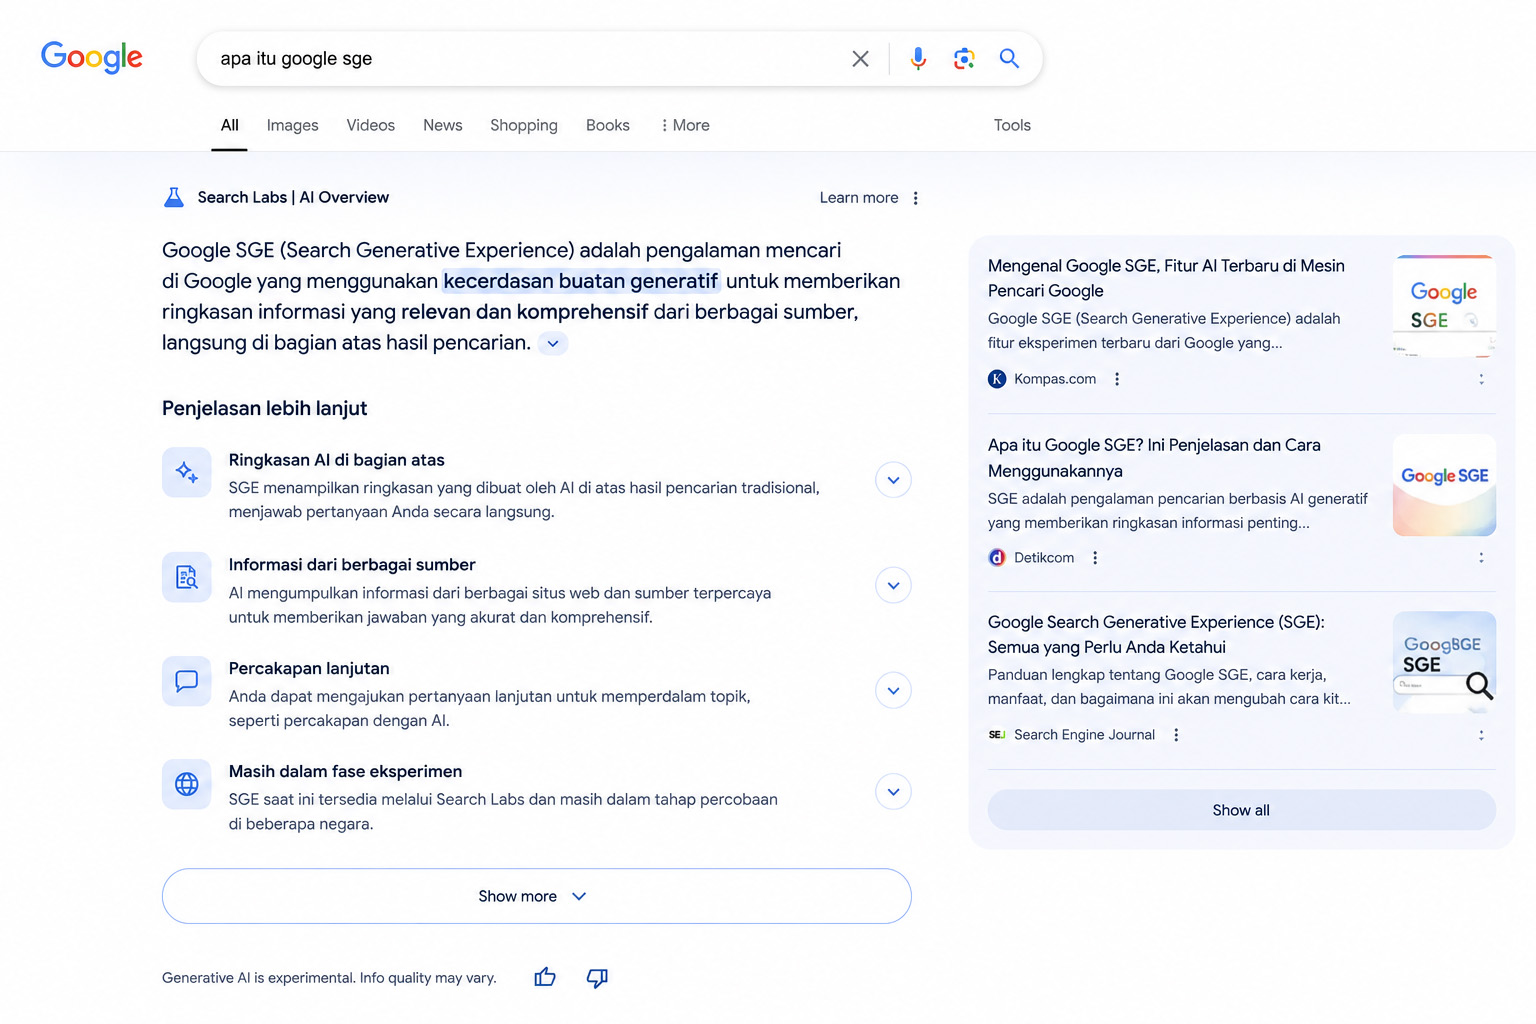Click the Search Labs | AI Overview label
The image size is (1536, 1024).
[293, 197]
